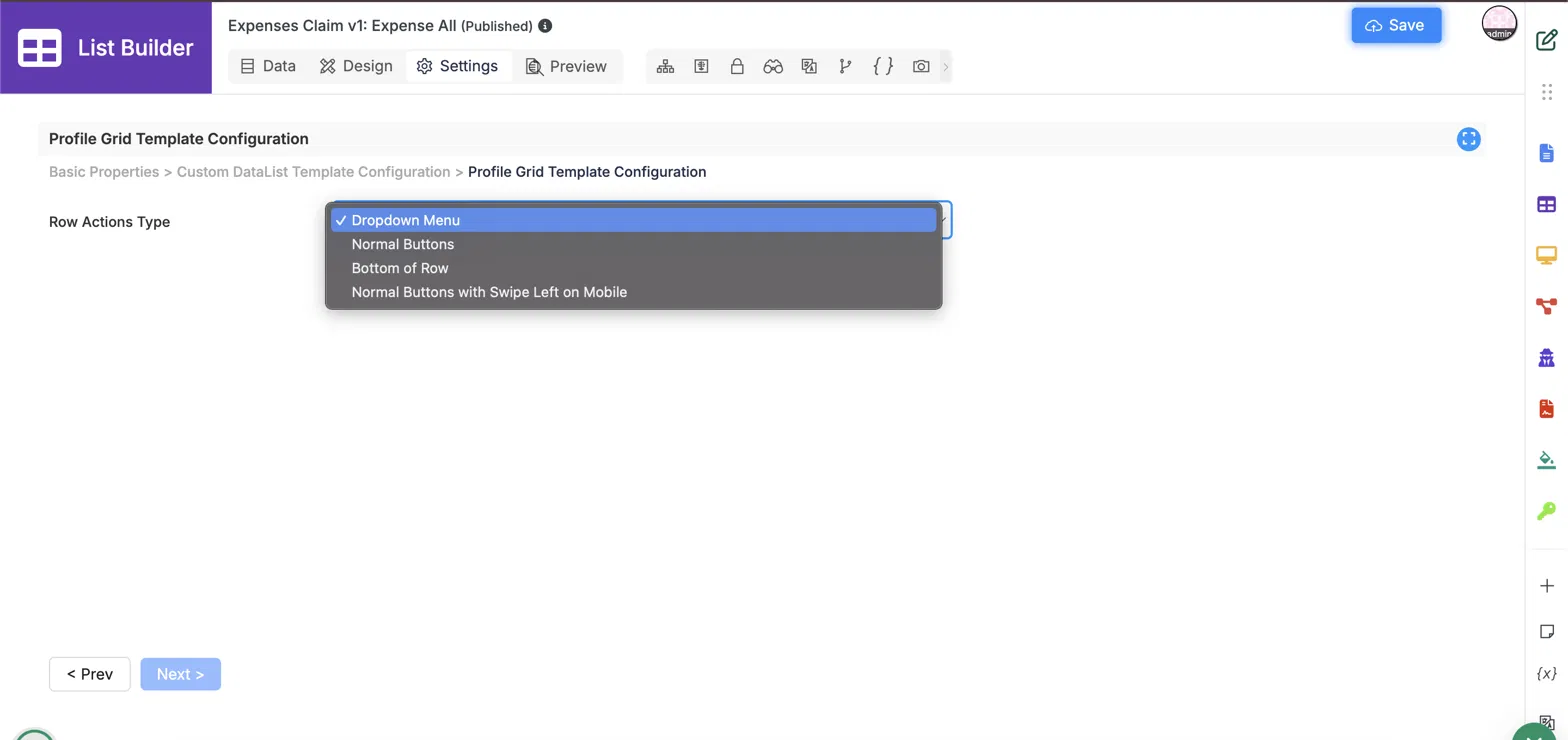This screenshot has height=740, width=1568.
Task: Click the blue Save button
Action: [1396, 26]
